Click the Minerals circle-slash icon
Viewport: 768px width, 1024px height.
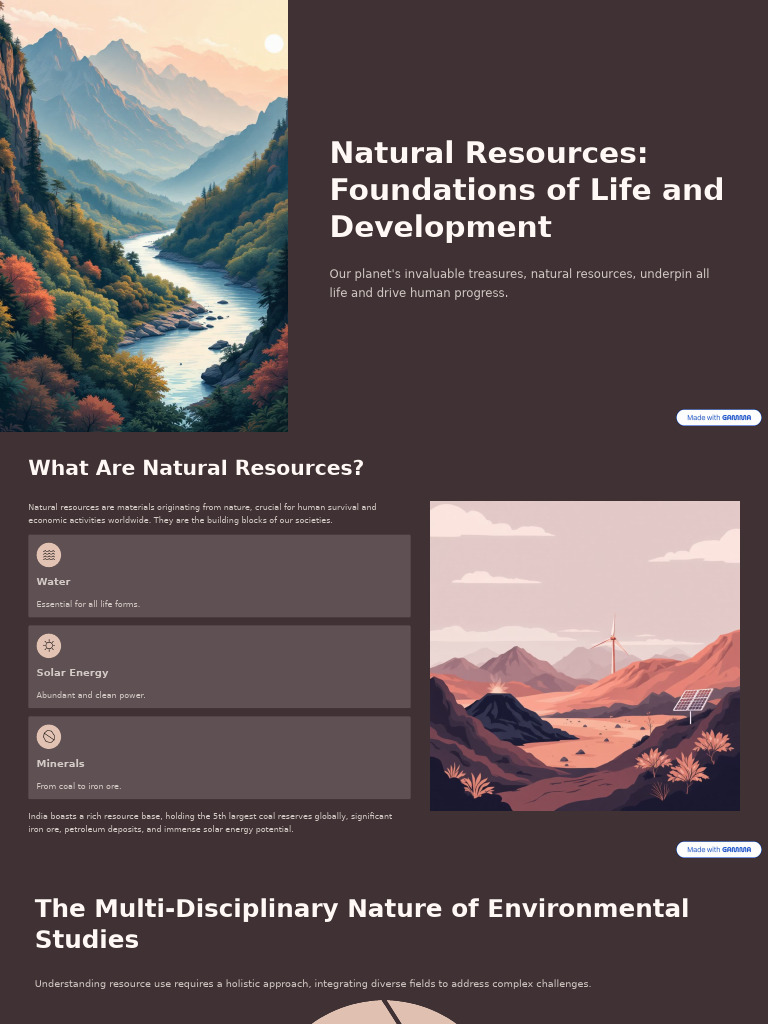[49, 737]
